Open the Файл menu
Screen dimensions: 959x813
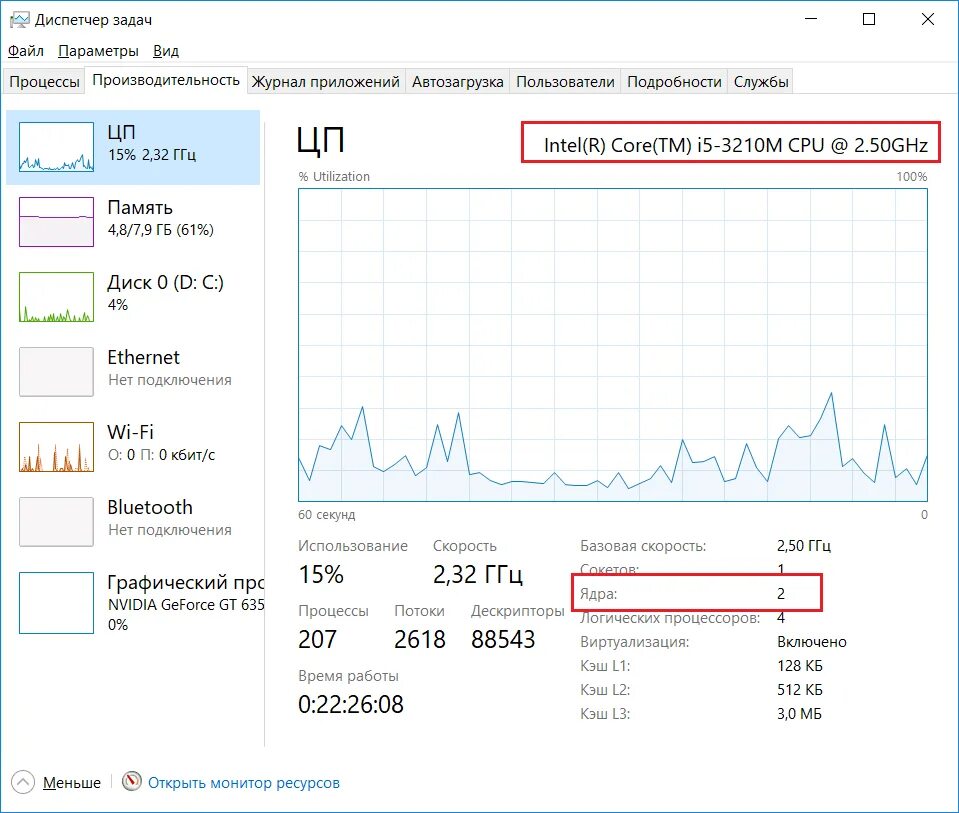[26, 51]
